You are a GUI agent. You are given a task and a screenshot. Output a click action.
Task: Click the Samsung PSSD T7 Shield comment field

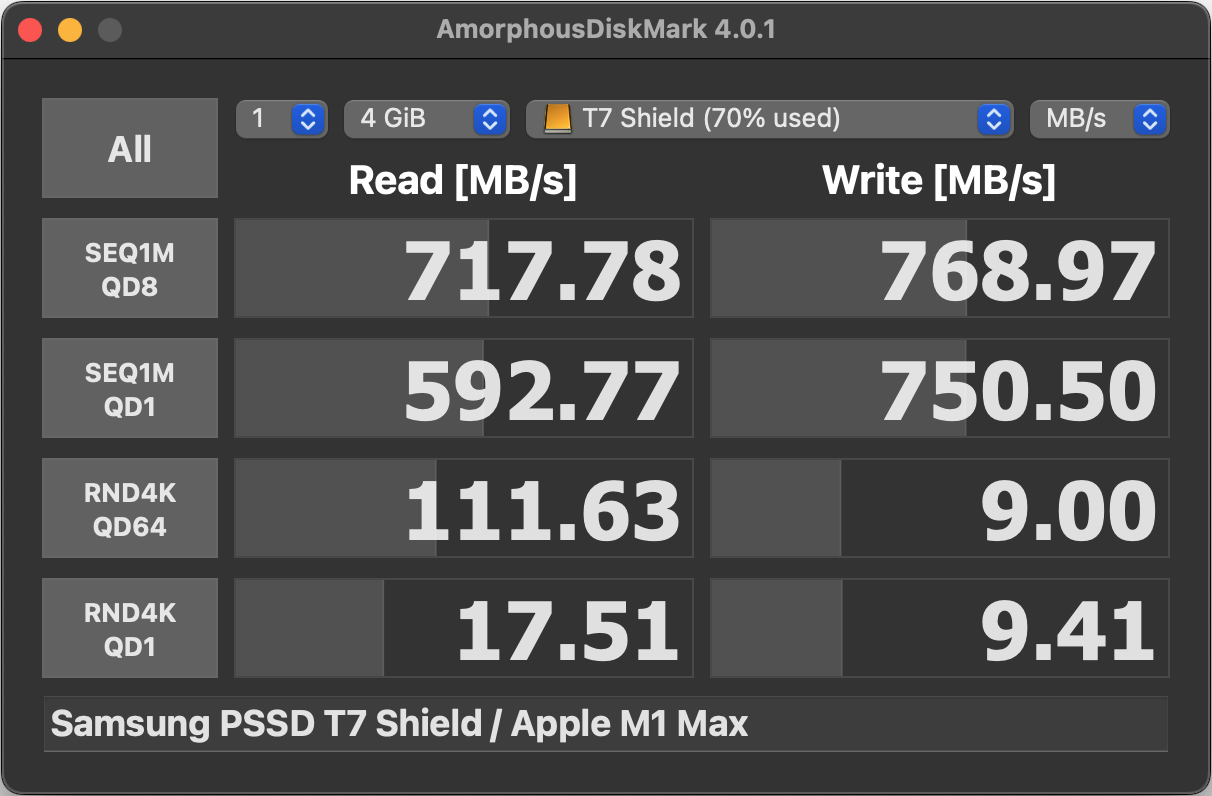606,724
